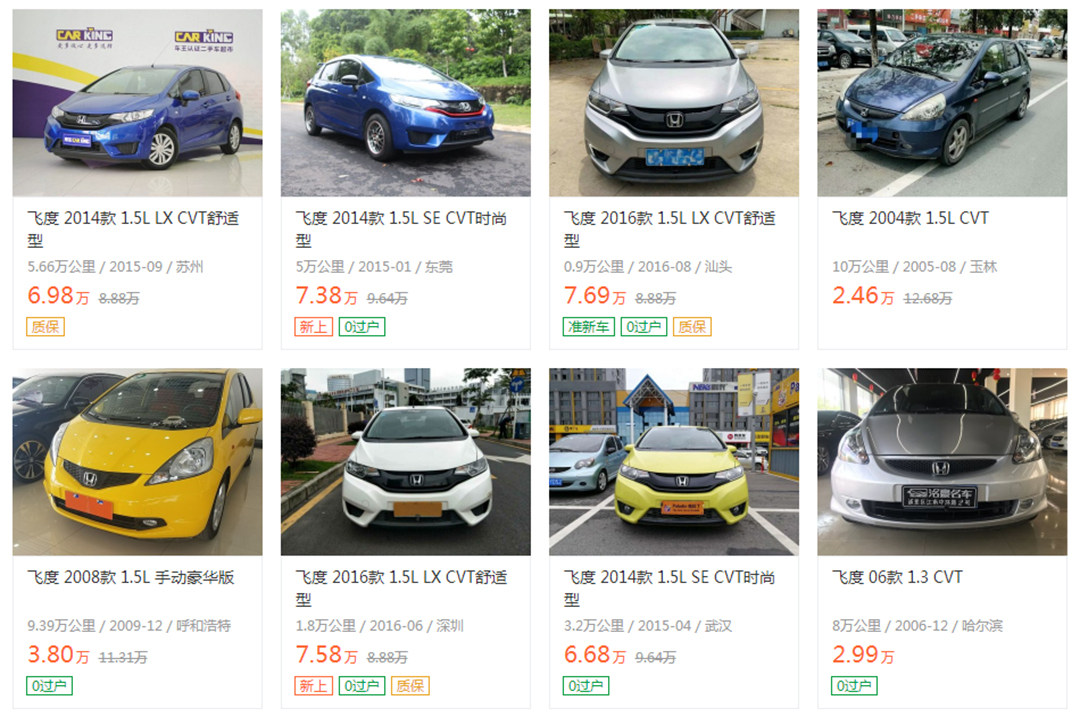Viewport: 1080px width, 717px height.
Task: Open the dark blue 2004 Fit photo
Action: (942, 103)
